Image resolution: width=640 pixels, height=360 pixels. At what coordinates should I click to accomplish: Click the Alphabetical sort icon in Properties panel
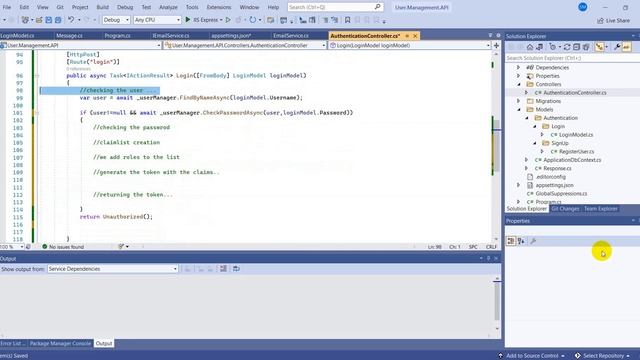coord(521,241)
